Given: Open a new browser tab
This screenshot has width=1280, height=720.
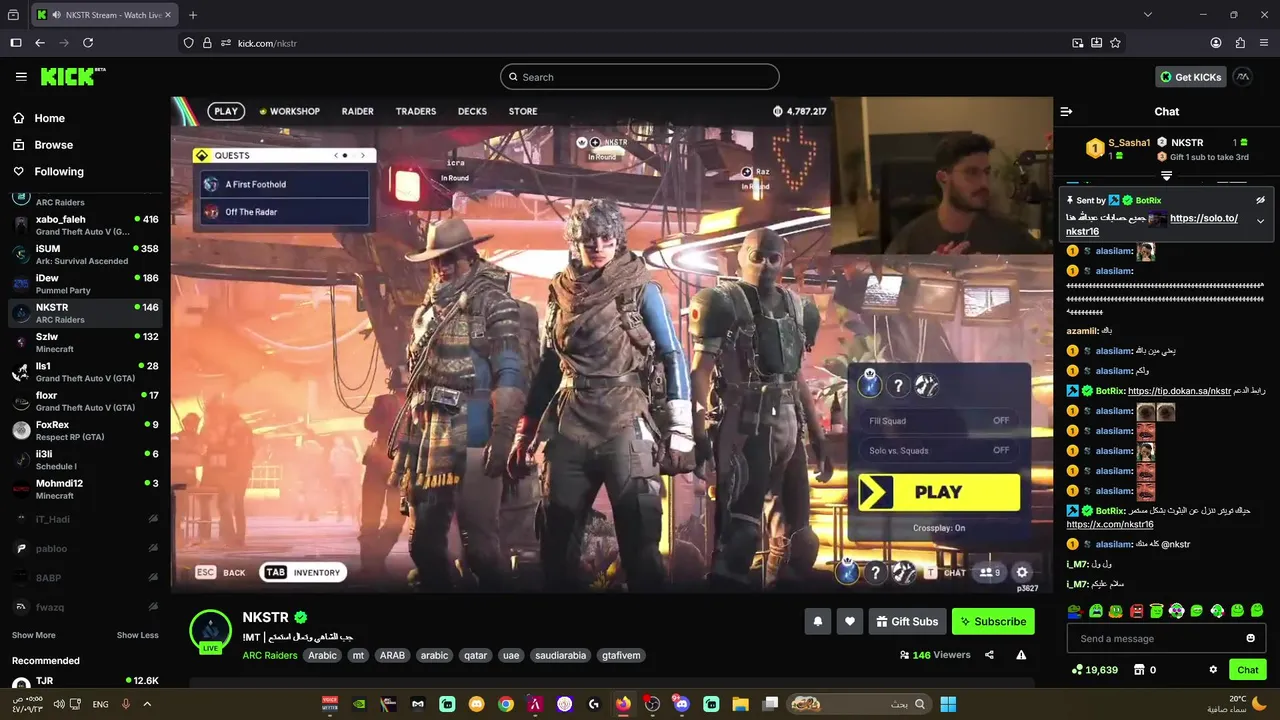Looking at the screenshot, I should (x=193, y=15).
